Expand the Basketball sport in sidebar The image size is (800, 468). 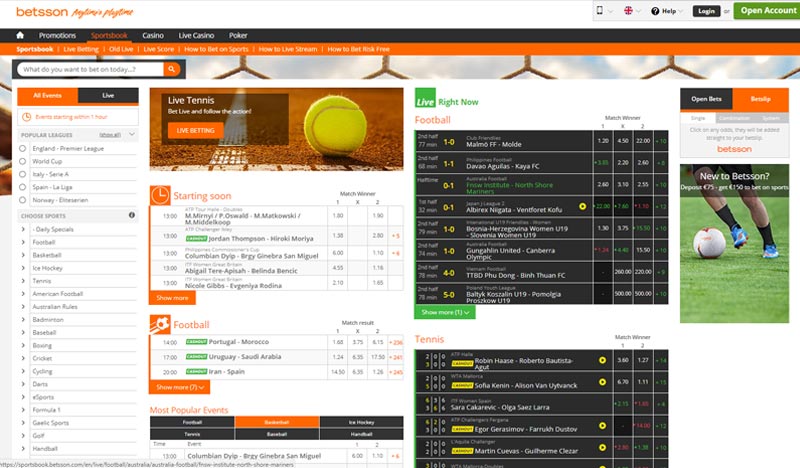tap(23, 255)
